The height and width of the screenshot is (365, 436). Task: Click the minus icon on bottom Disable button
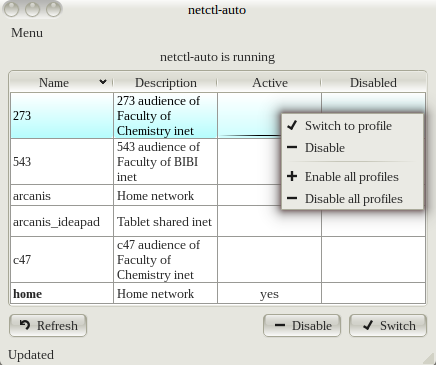pos(280,325)
